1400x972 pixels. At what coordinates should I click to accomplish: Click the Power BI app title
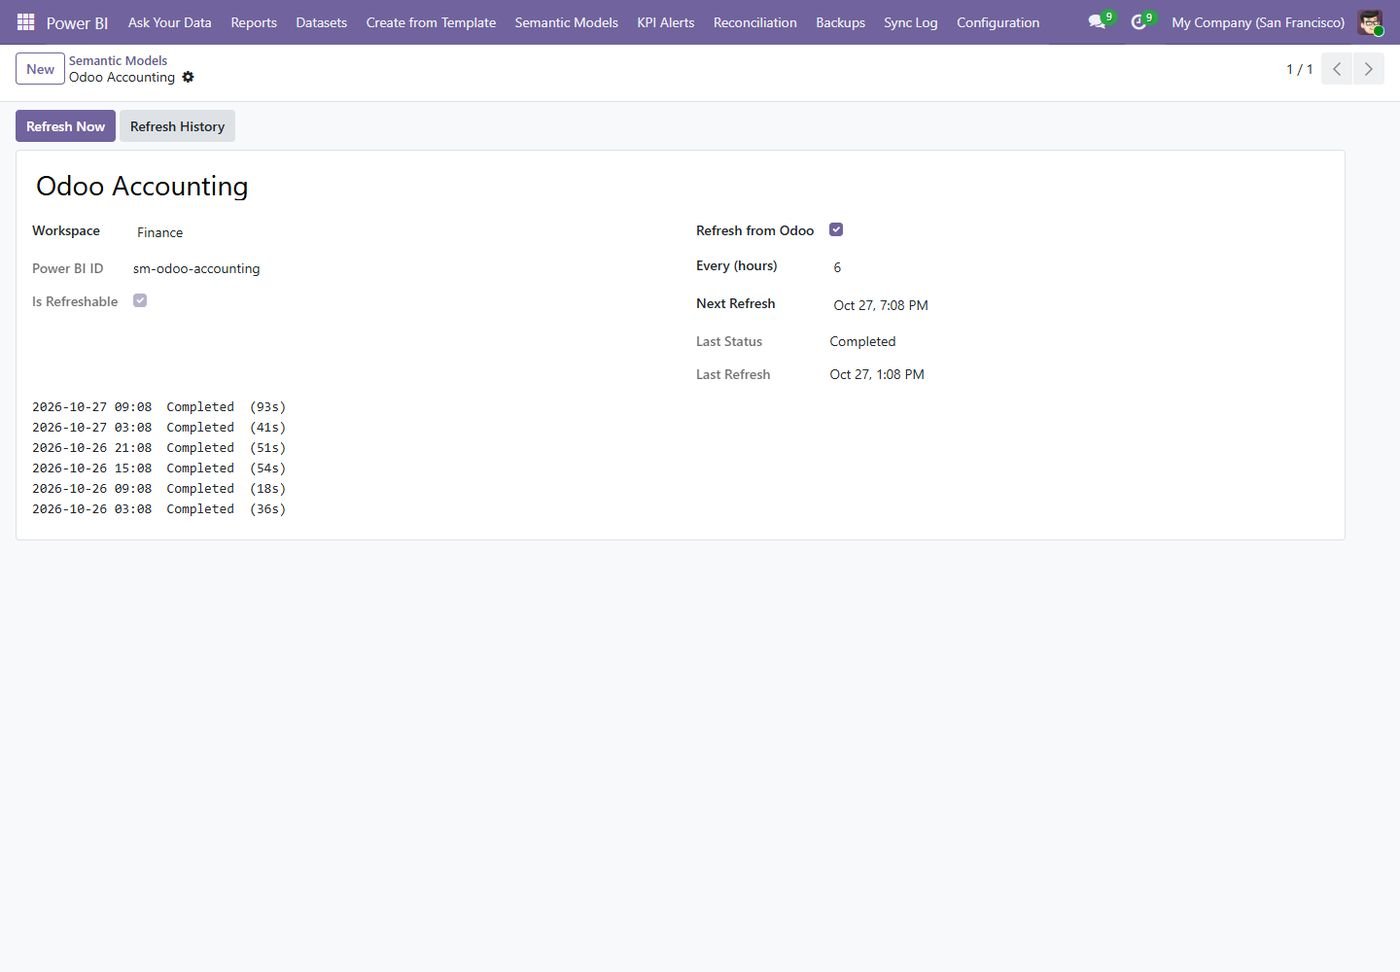point(77,22)
